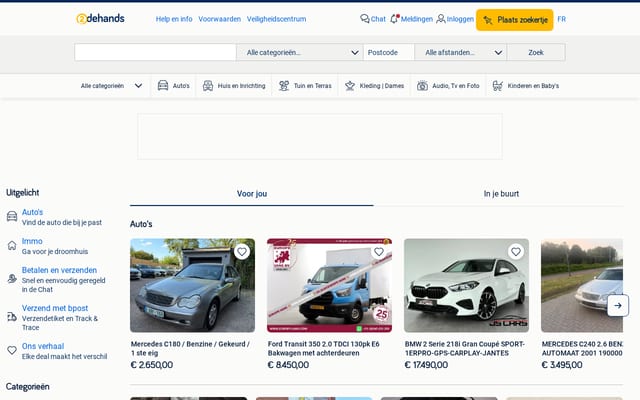640x400 pixels.
Task: Click the Ons verhaal heart icon
Action: coord(12,350)
